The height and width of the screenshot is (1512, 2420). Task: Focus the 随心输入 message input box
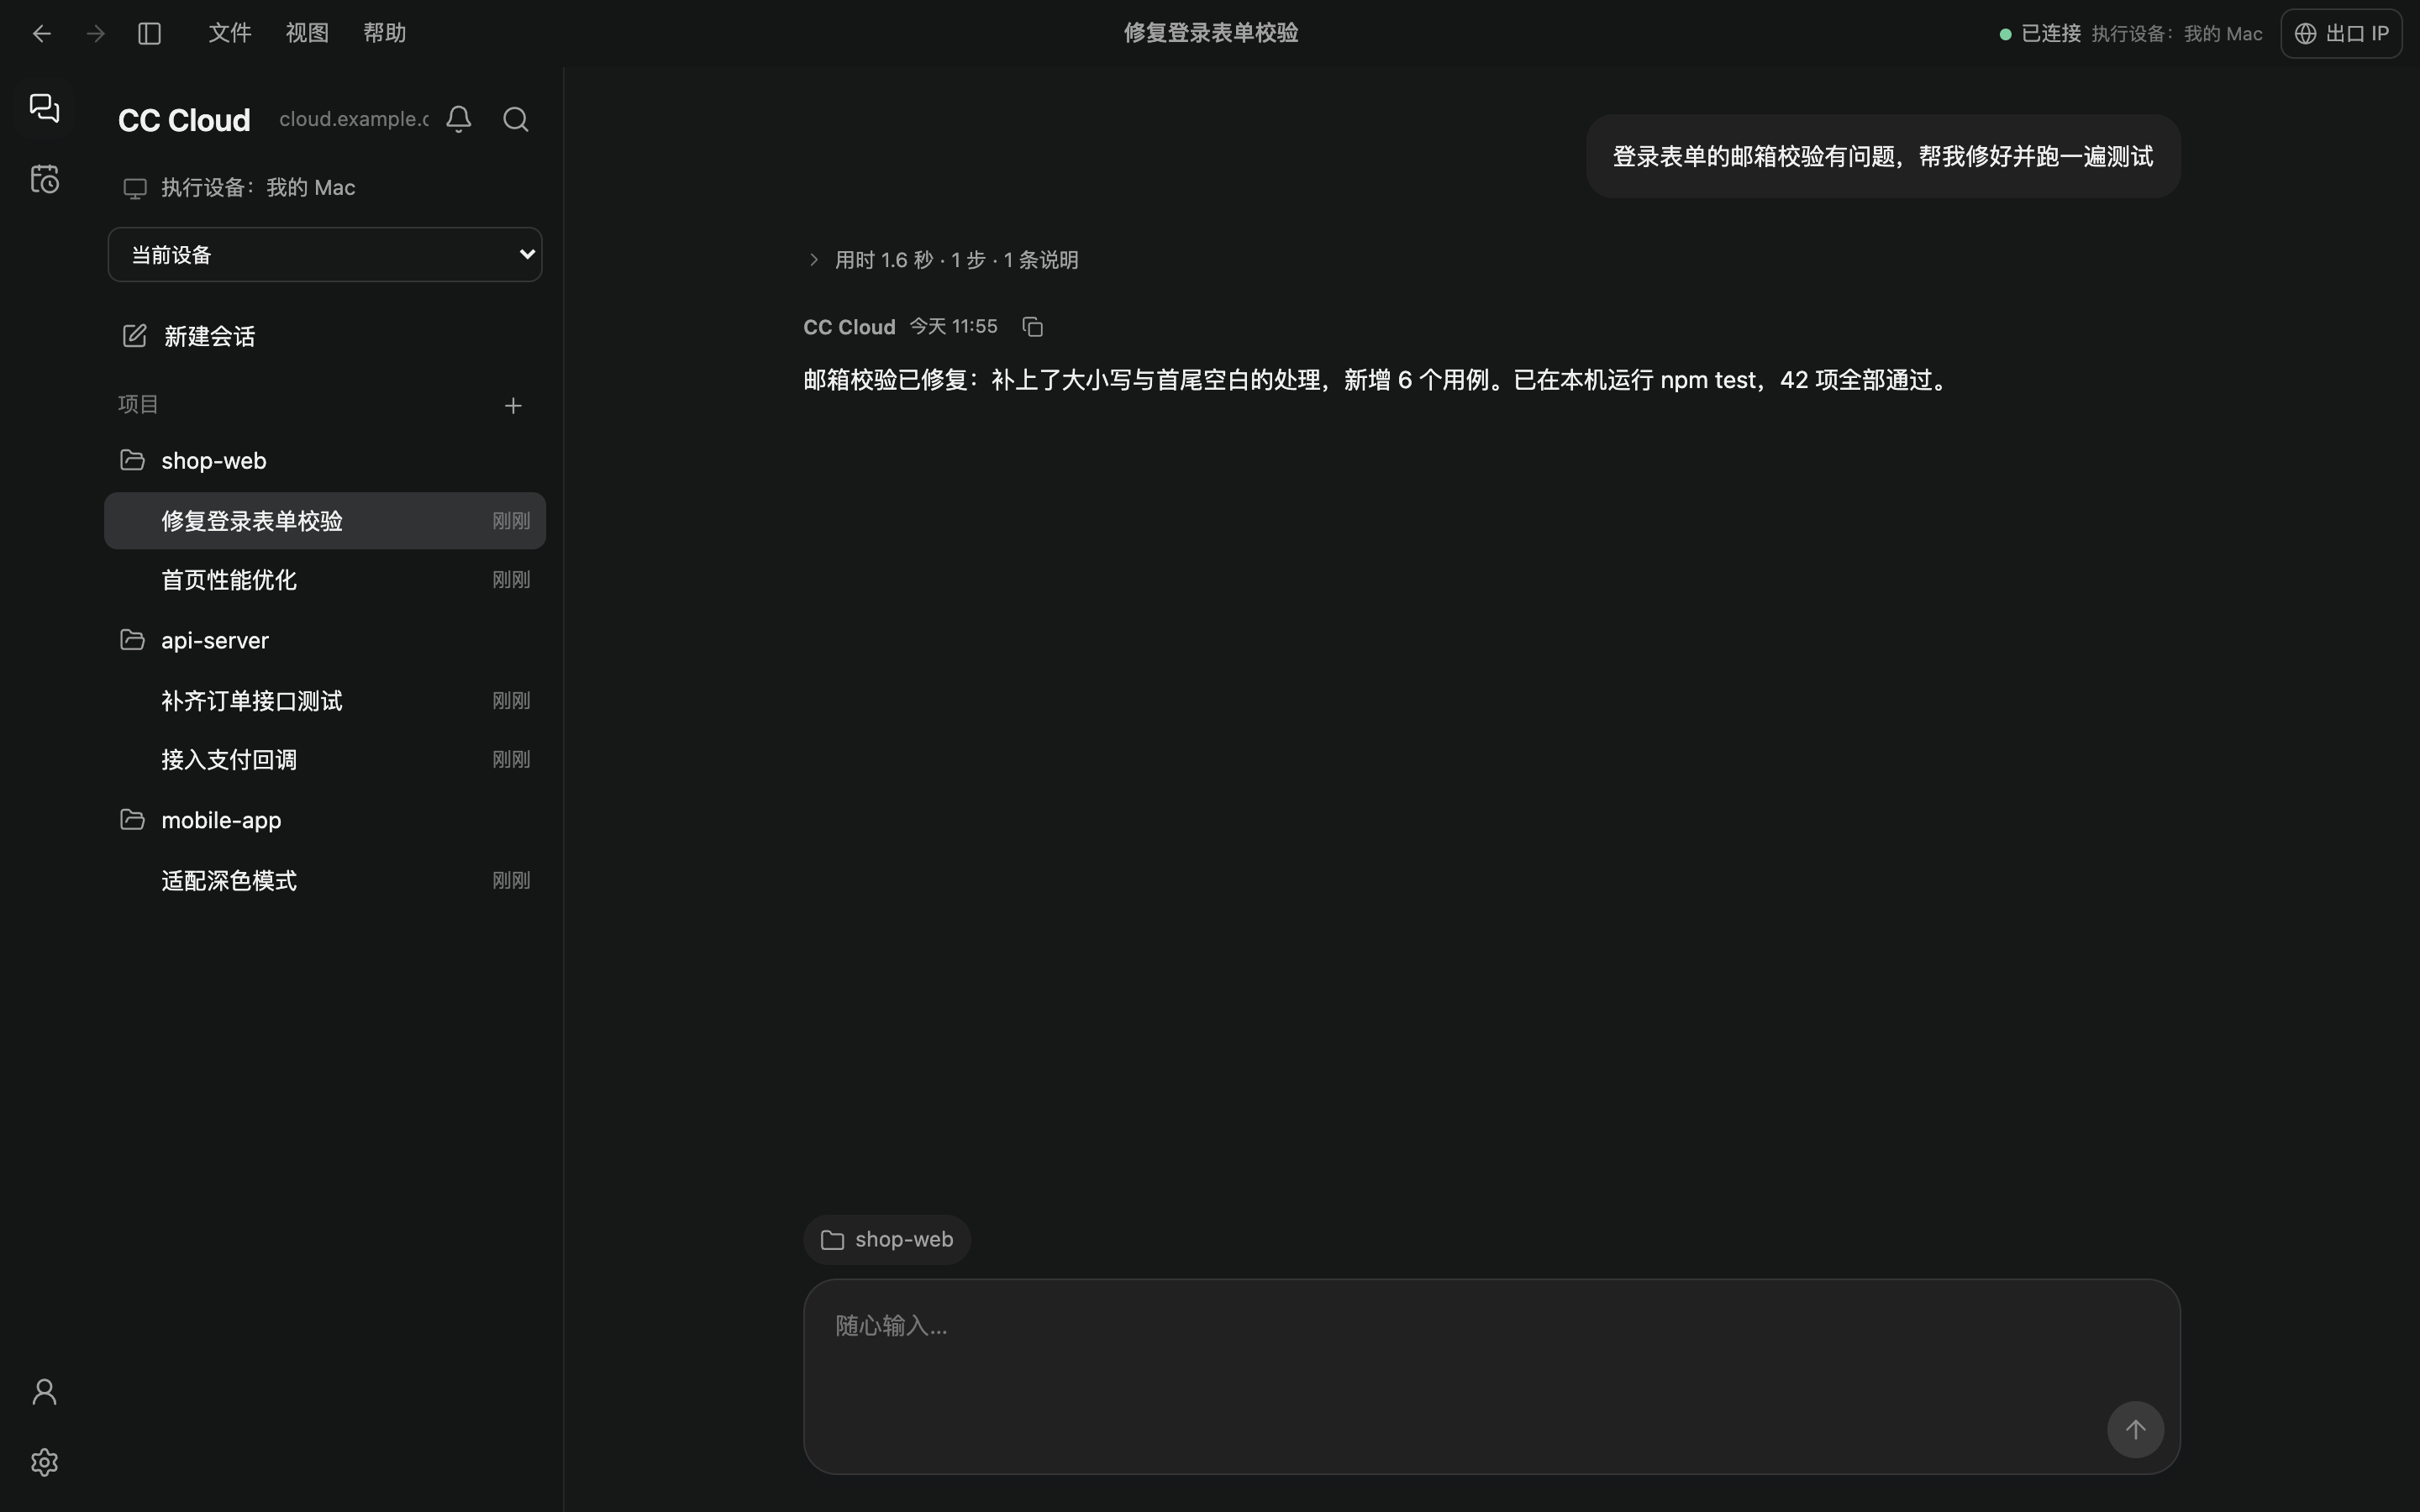pyautogui.click(x=1491, y=1376)
